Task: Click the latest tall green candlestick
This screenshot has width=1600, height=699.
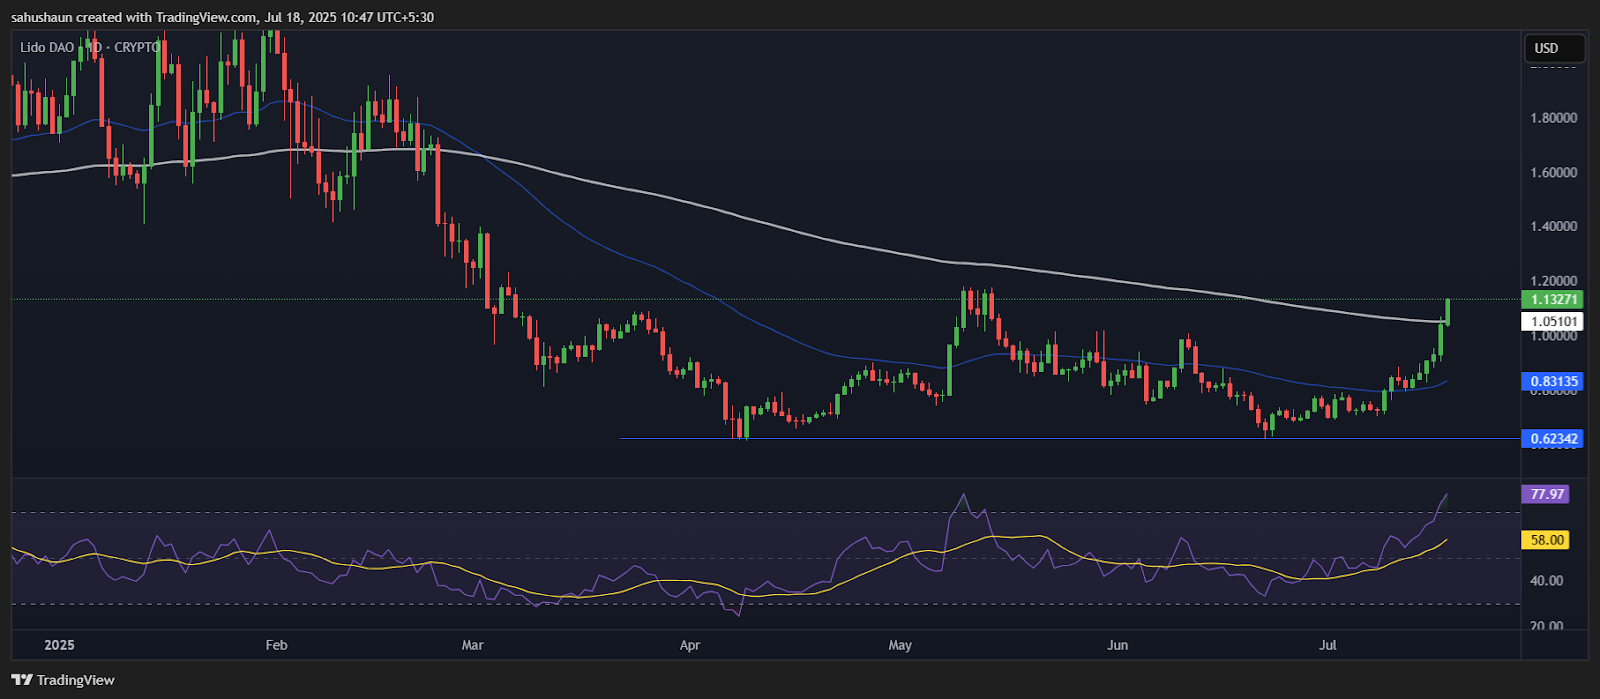Action: [1448, 311]
